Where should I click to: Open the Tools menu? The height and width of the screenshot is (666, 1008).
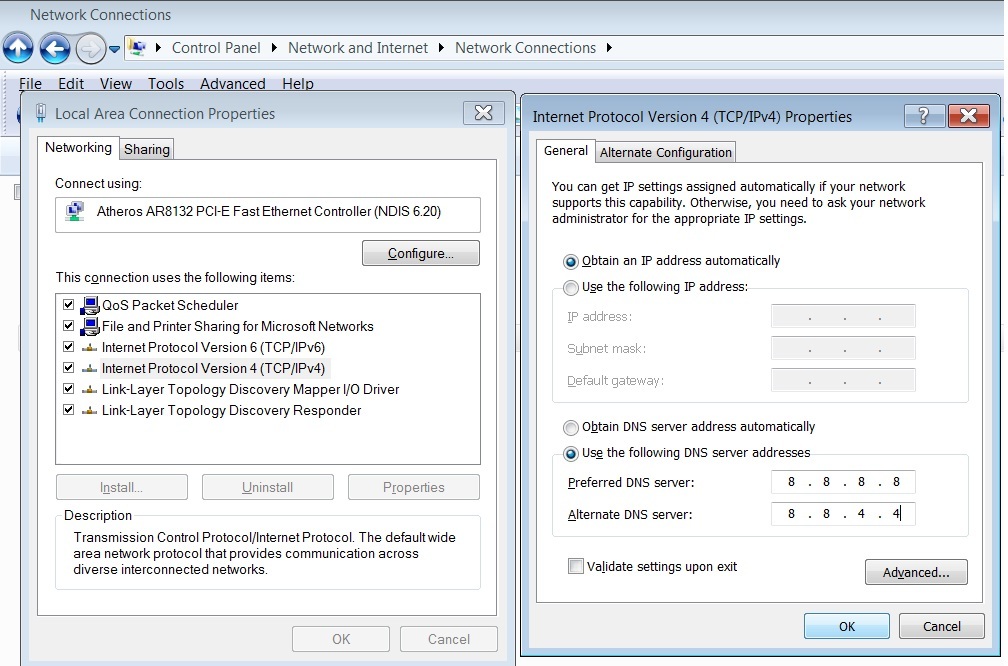coord(166,84)
